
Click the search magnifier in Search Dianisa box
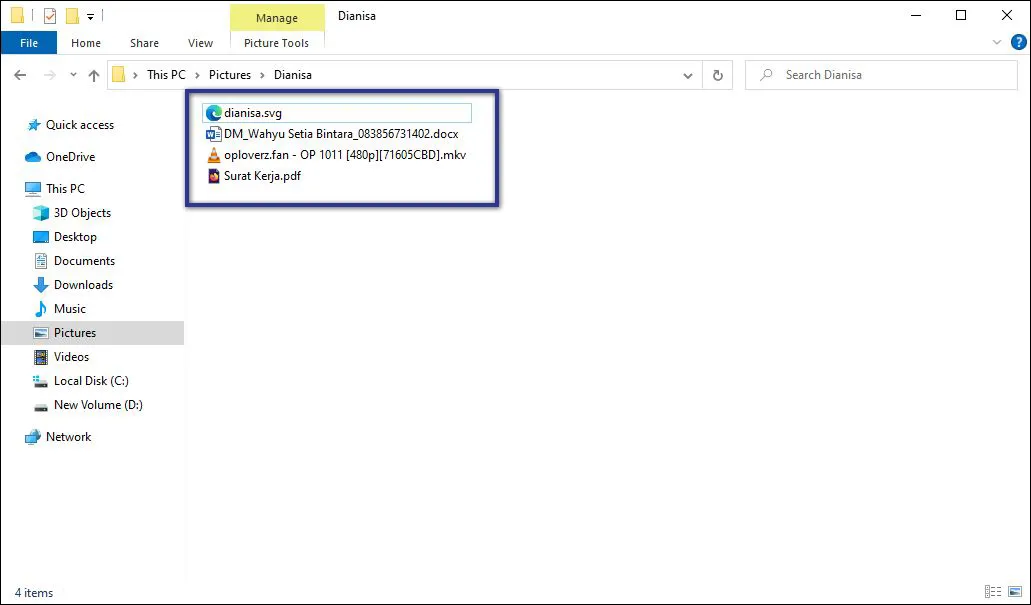[x=765, y=74]
